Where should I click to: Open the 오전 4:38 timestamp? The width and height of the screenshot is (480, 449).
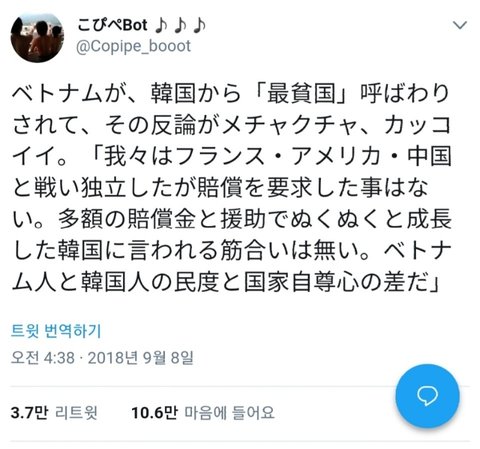pos(43,358)
